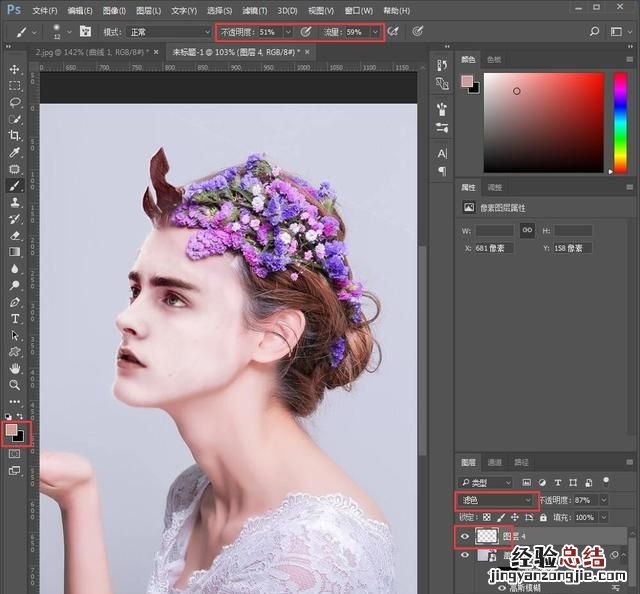
Task: Hide layer 图层 4 with eye icon
Action: click(465, 538)
